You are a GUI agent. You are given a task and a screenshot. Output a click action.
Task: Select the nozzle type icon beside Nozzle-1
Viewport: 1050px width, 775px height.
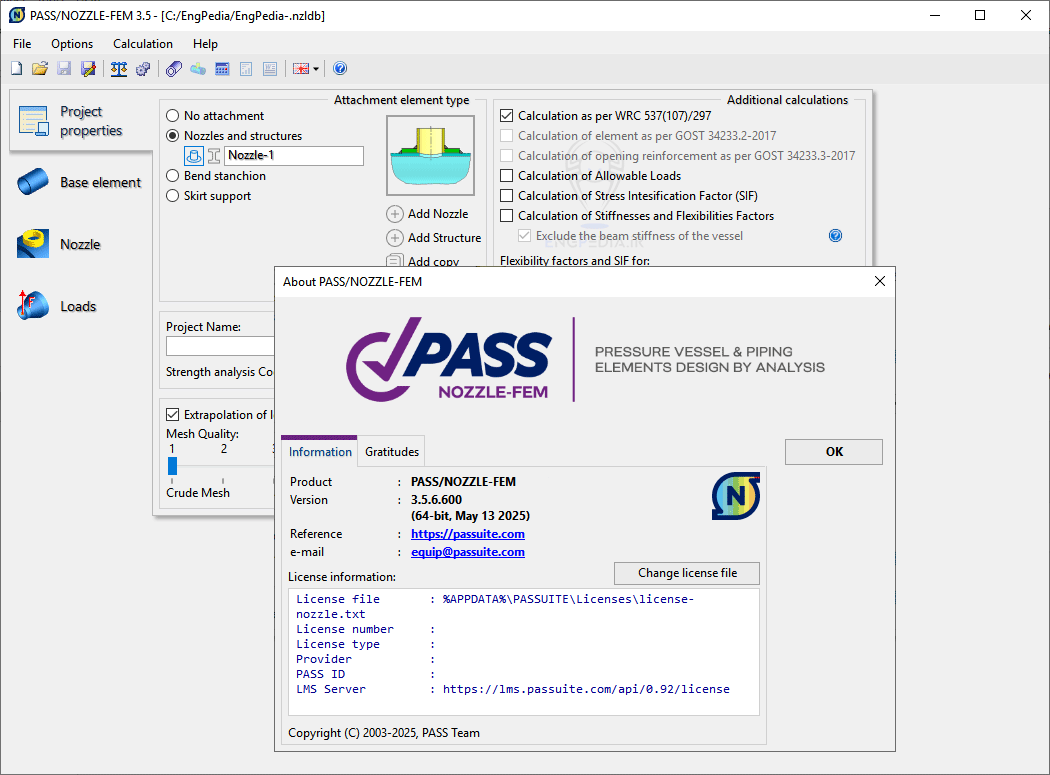(x=195, y=156)
